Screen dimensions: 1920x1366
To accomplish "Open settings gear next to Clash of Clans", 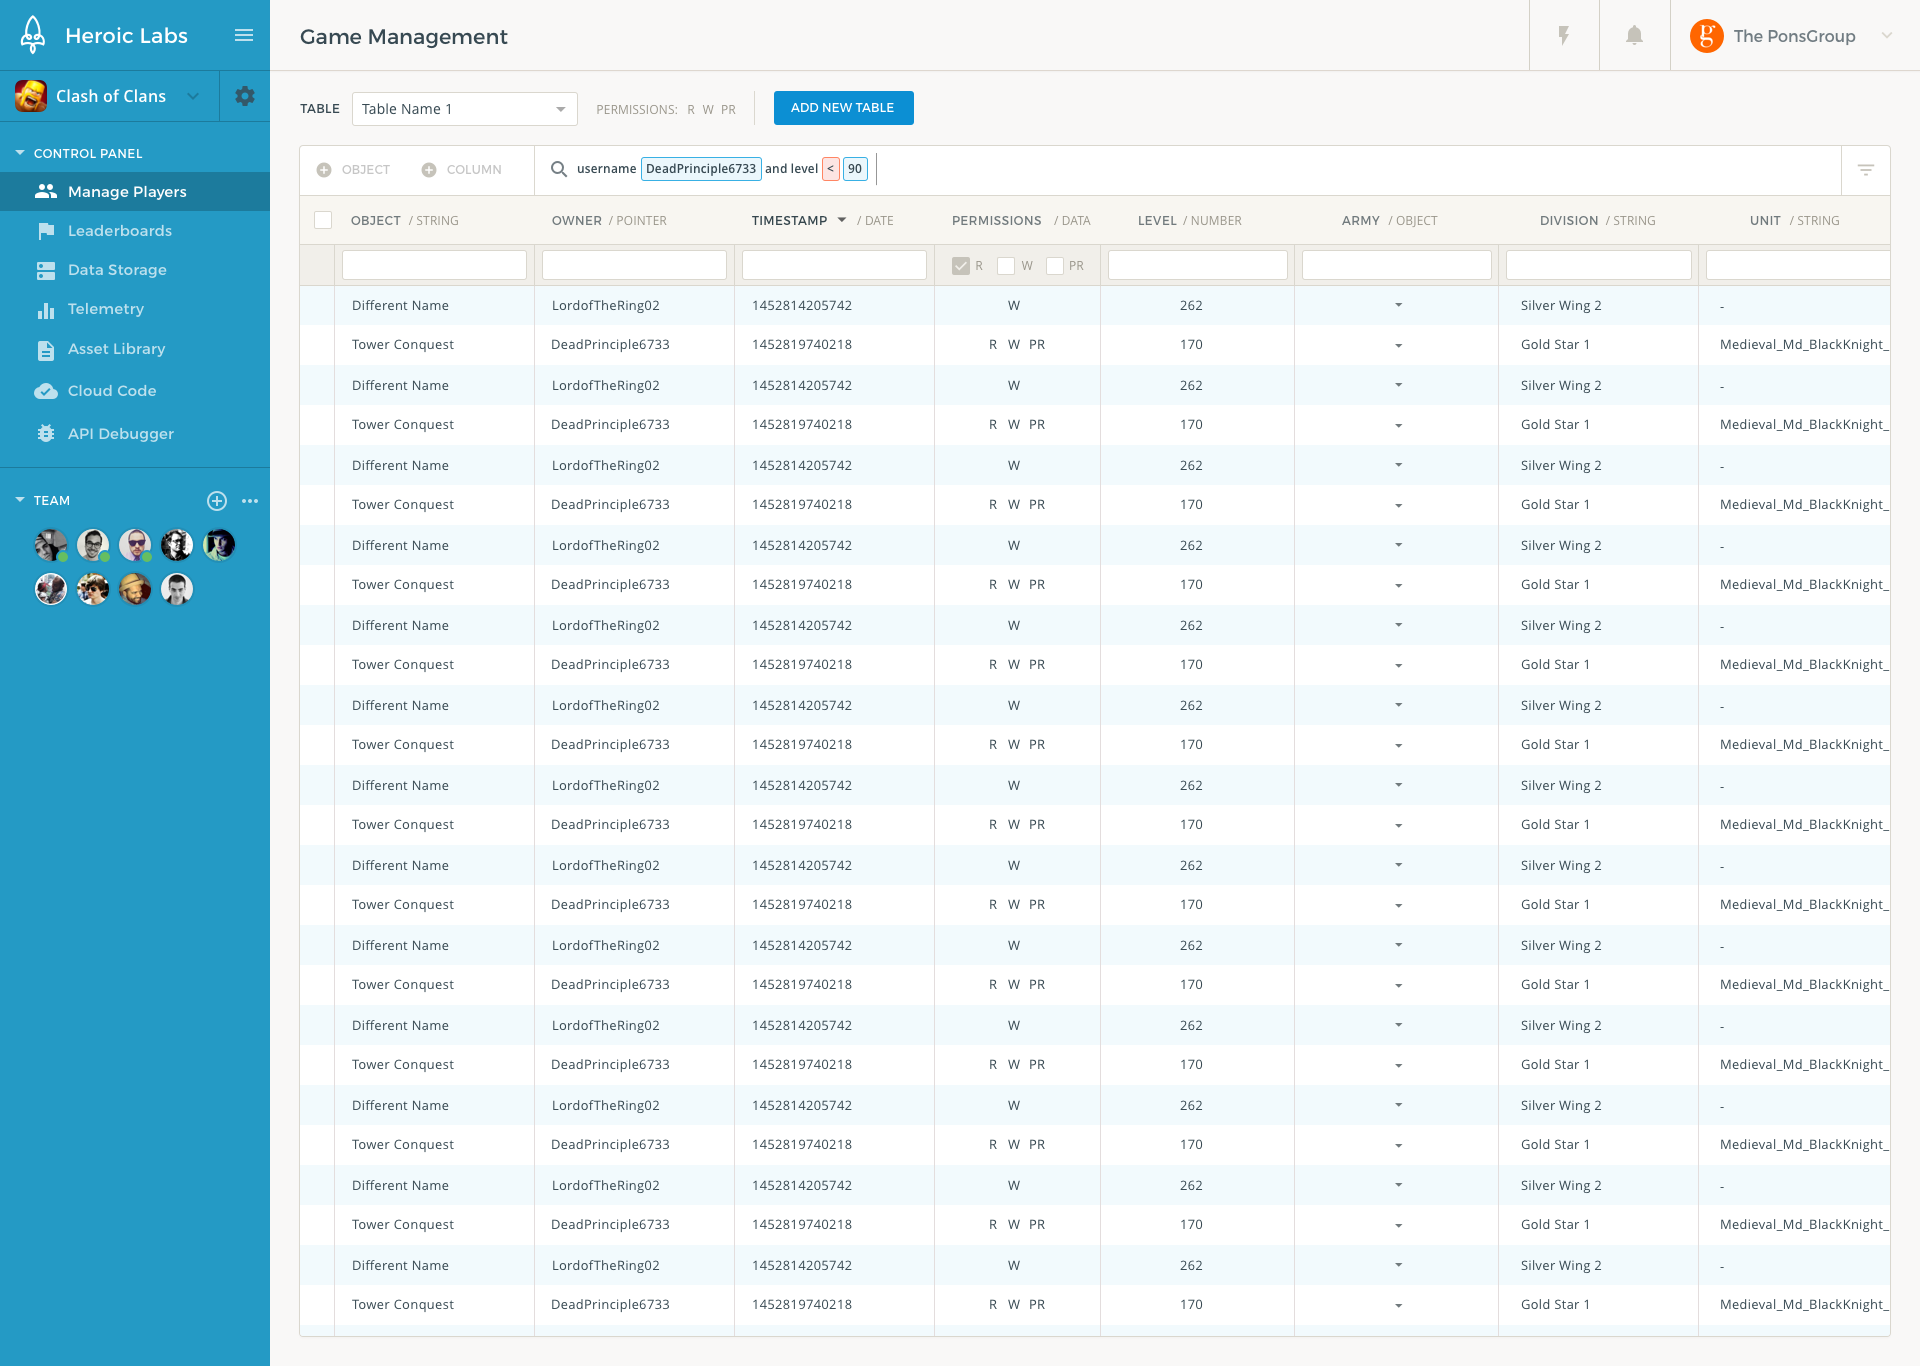I will click(x=245, y=96).
